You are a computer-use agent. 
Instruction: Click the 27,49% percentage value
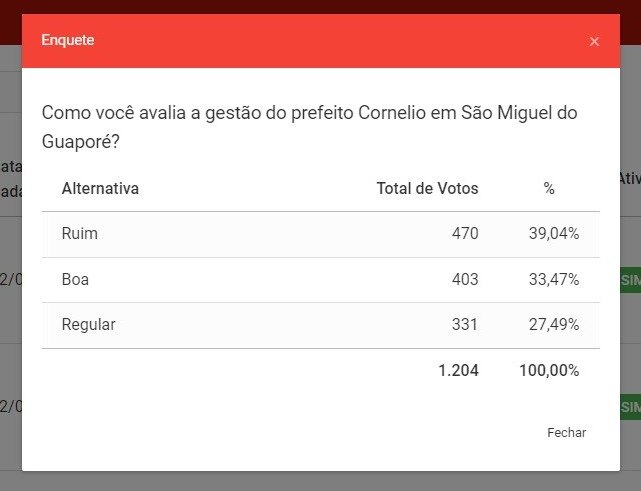[554, 325]
